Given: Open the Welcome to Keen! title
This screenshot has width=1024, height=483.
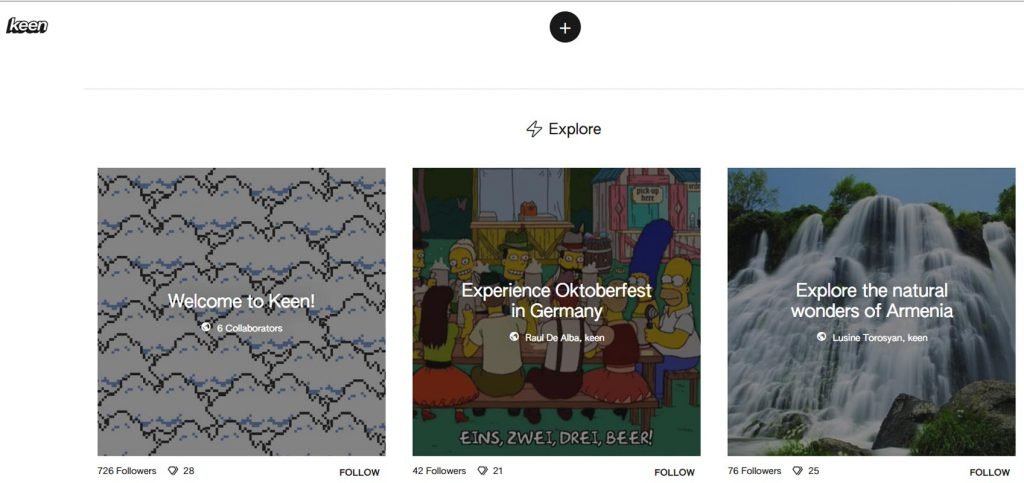Looking at the screenshot, I should [241, 301].
